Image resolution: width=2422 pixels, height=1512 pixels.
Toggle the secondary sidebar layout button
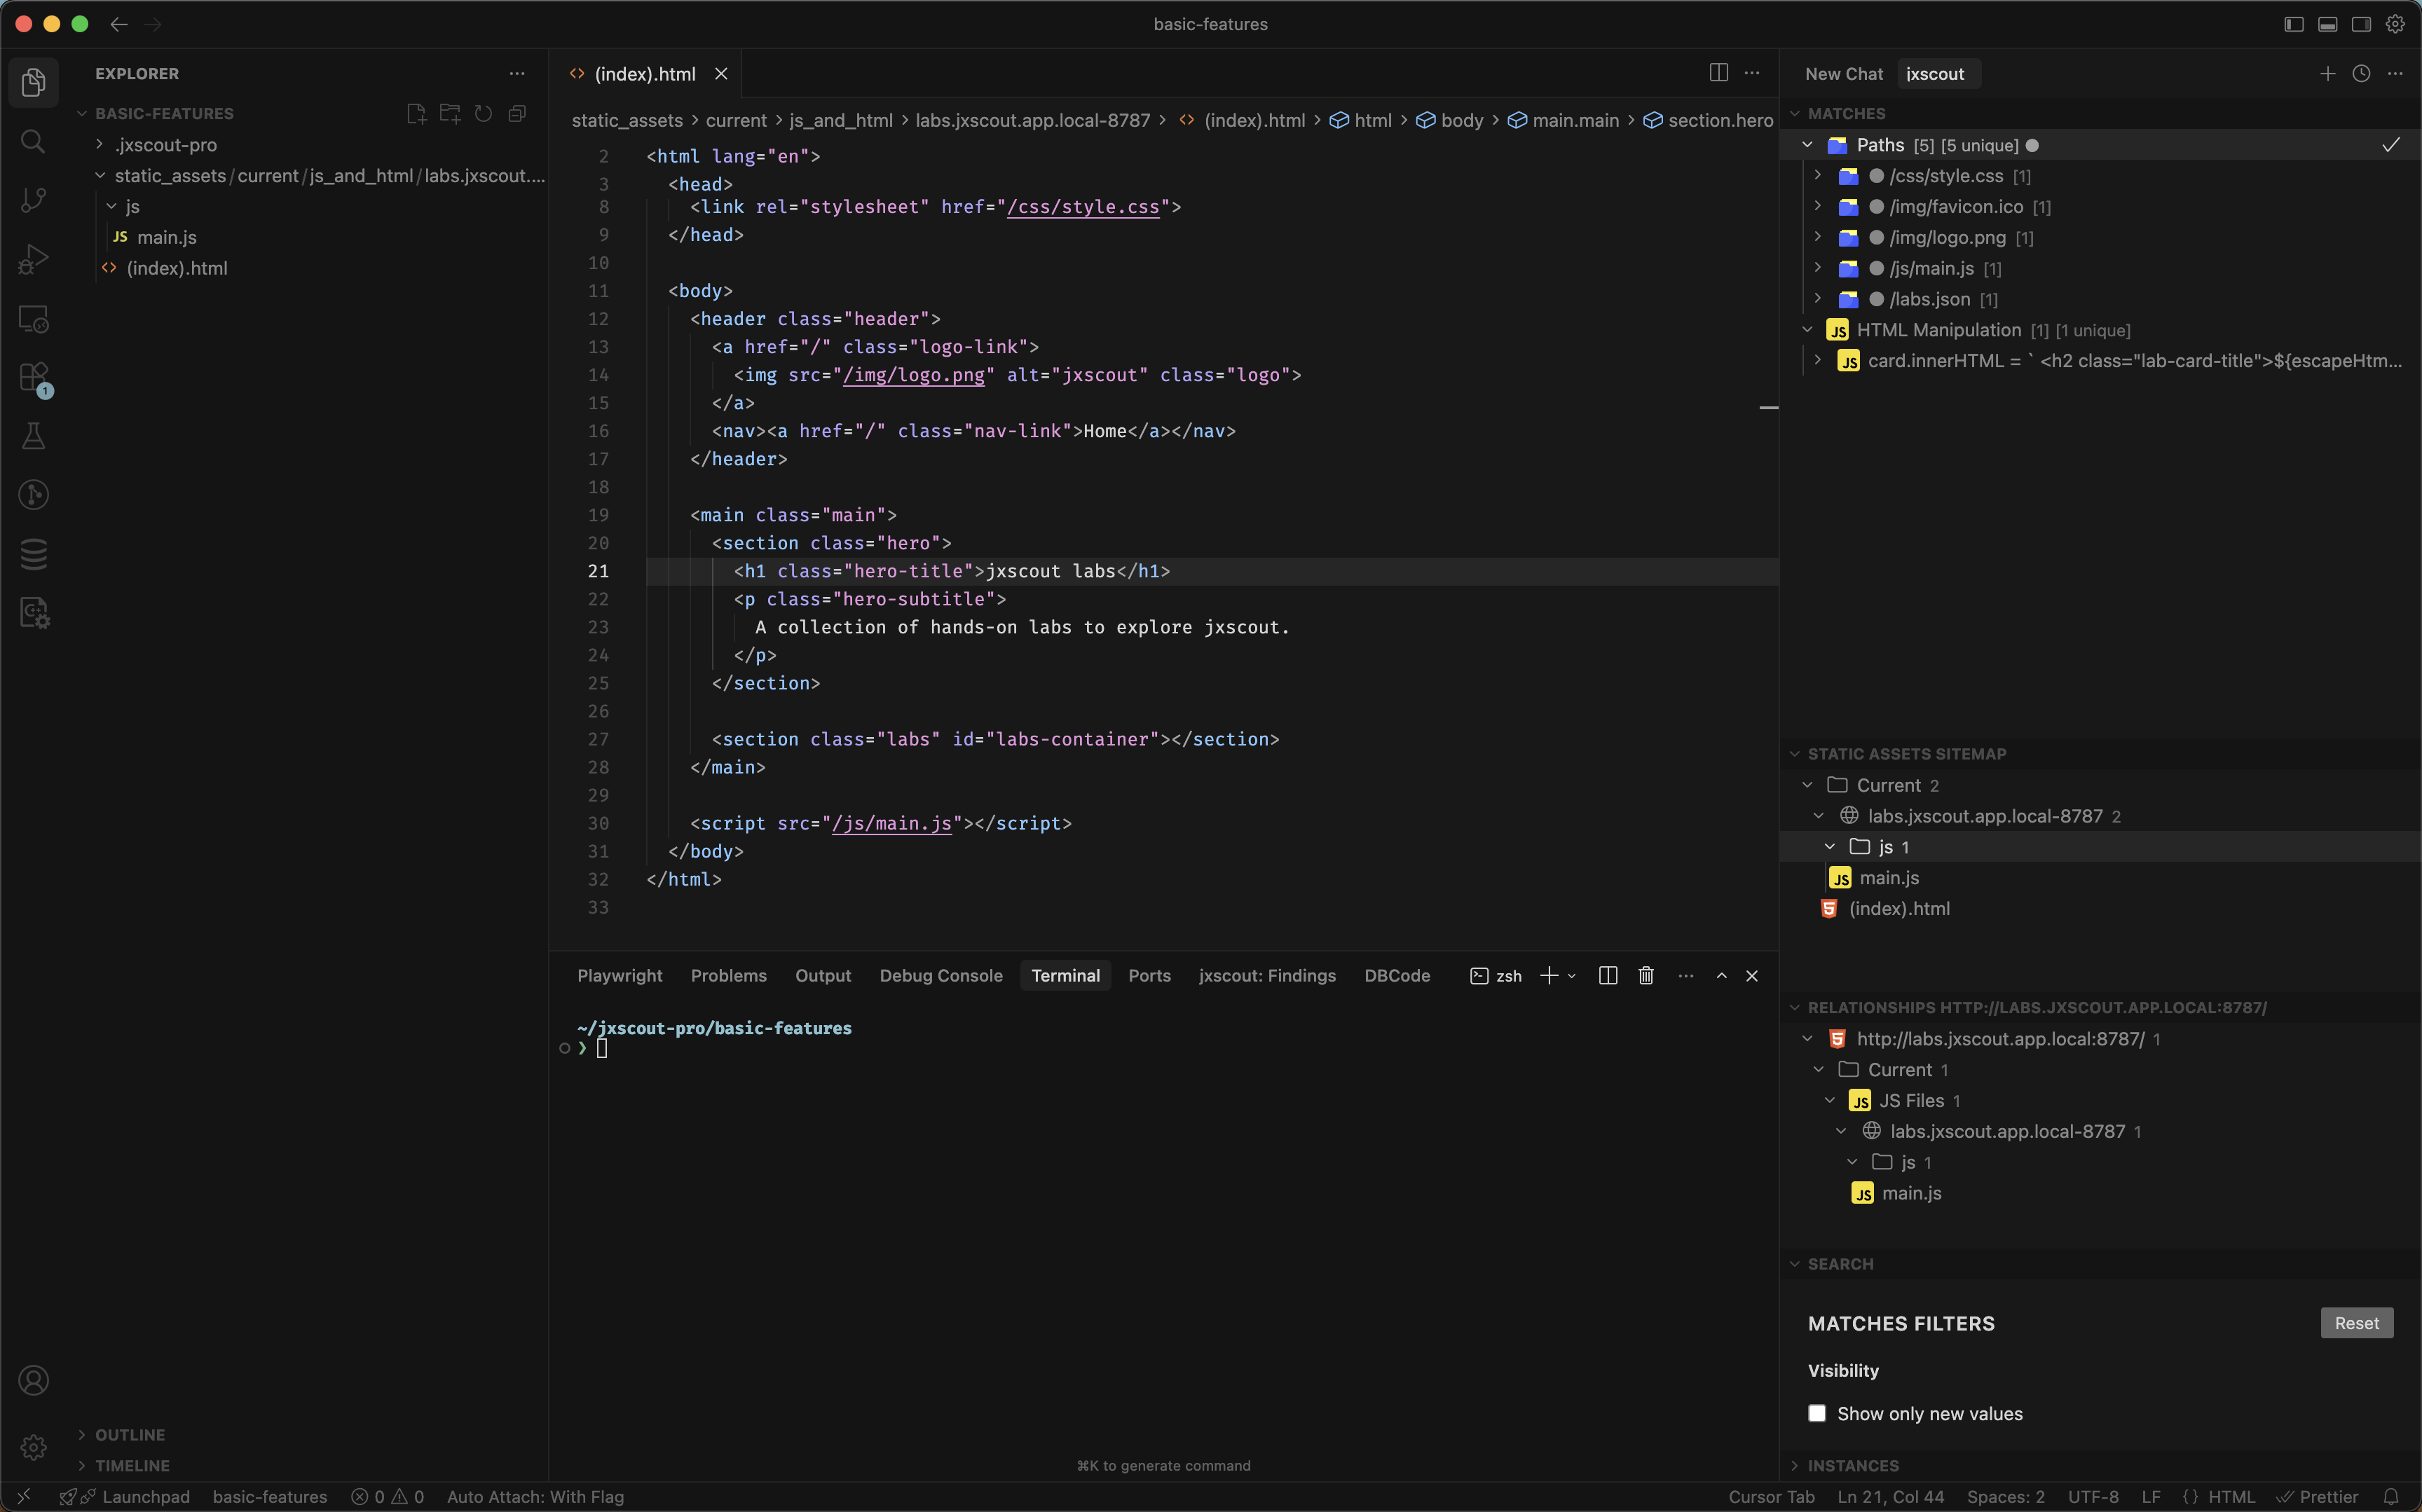coord(2361,24)
